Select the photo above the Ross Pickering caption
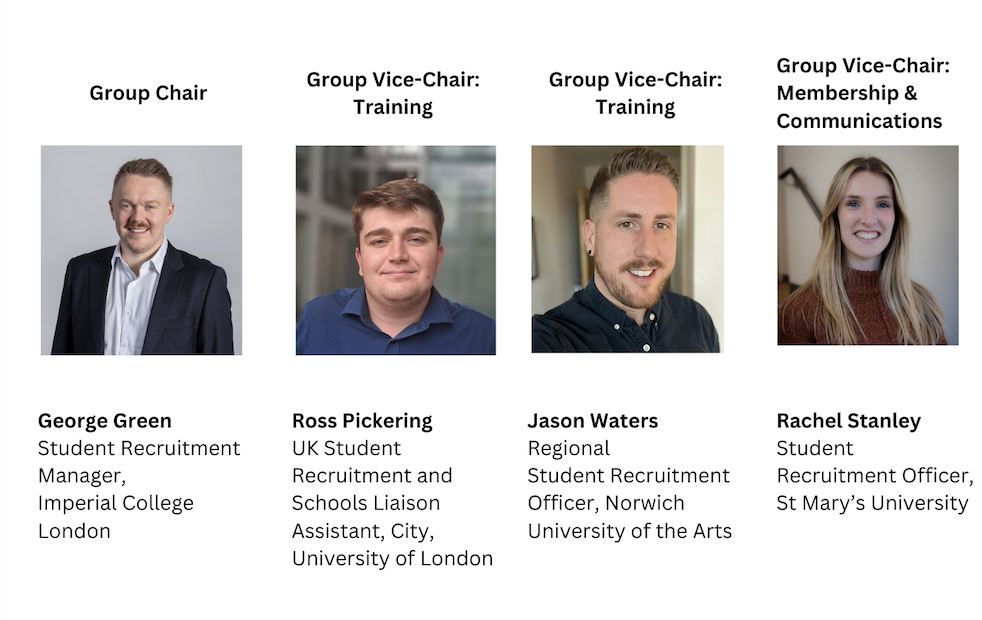This screenshot has width=982, height=620. coord(396,251)
